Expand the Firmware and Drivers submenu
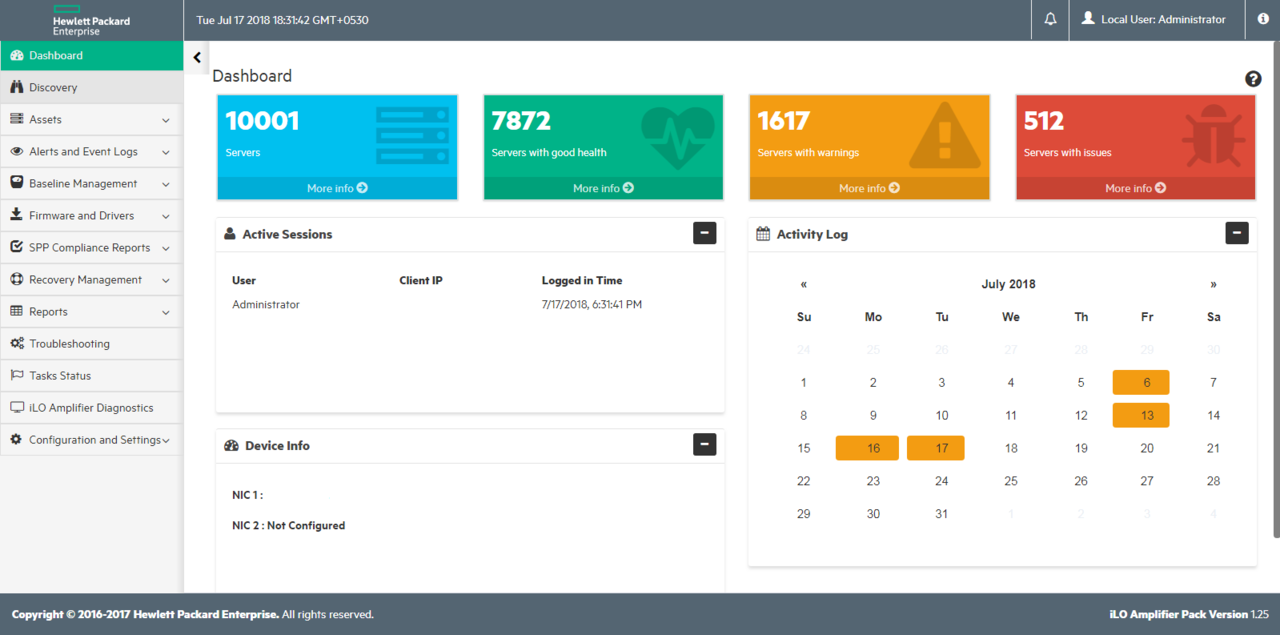Screen dimensions: 1280x635 [x=166, y=217]
